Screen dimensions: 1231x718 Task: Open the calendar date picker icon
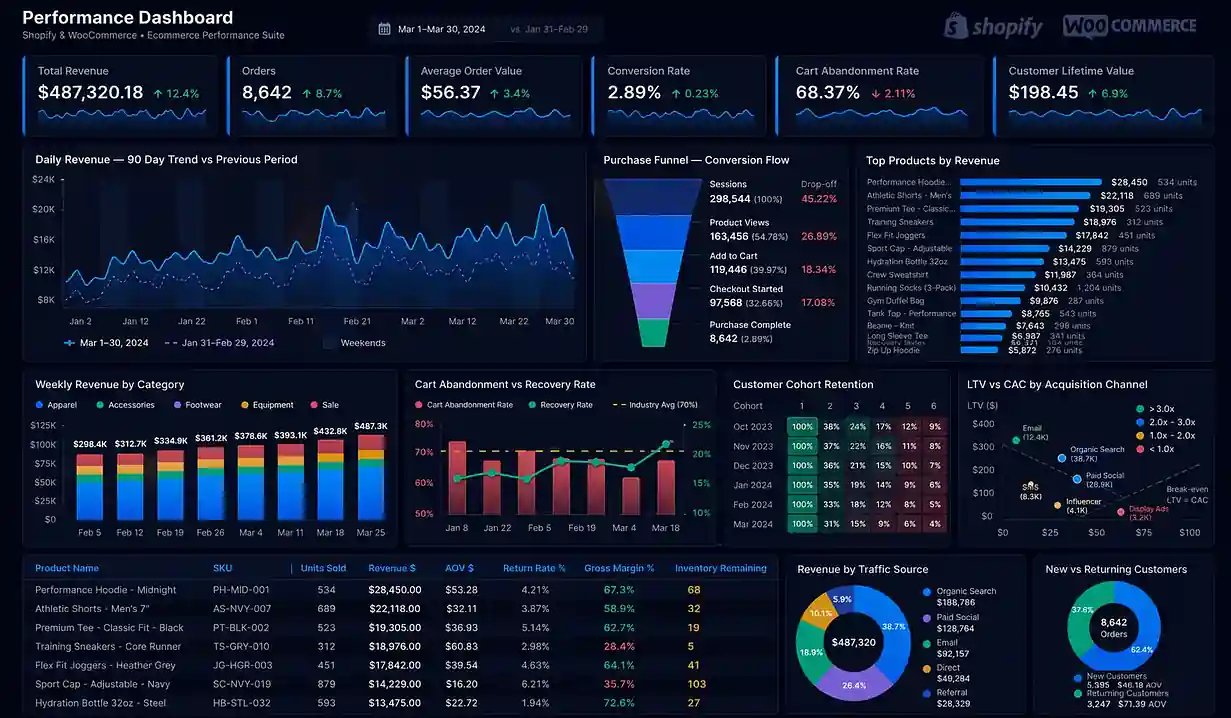click(382, 28)
